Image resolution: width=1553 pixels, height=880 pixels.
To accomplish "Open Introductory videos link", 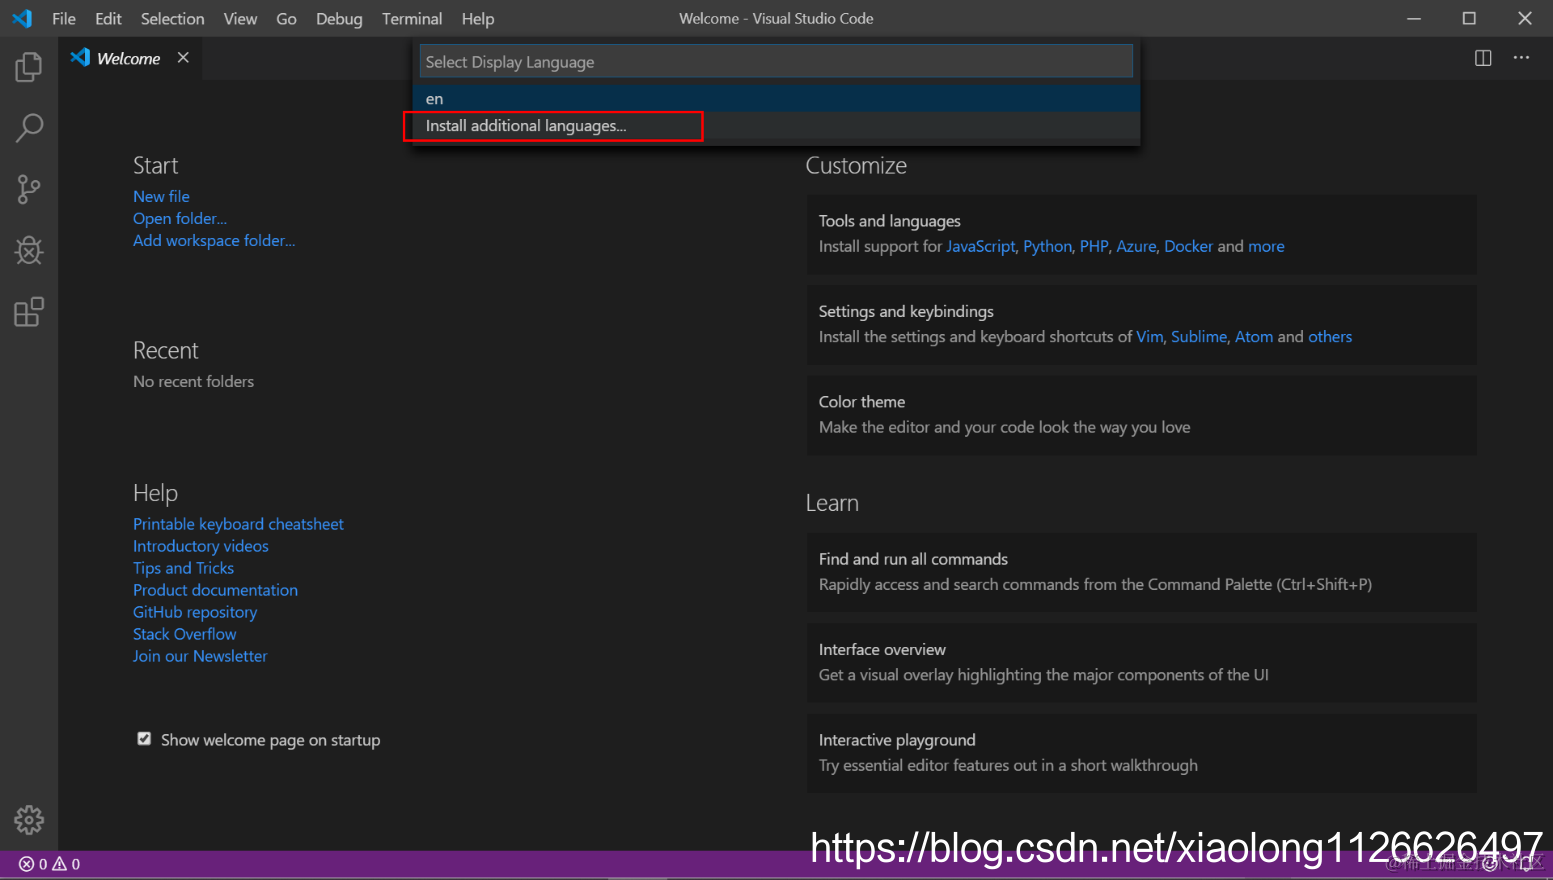I will [x=201, y=546].
